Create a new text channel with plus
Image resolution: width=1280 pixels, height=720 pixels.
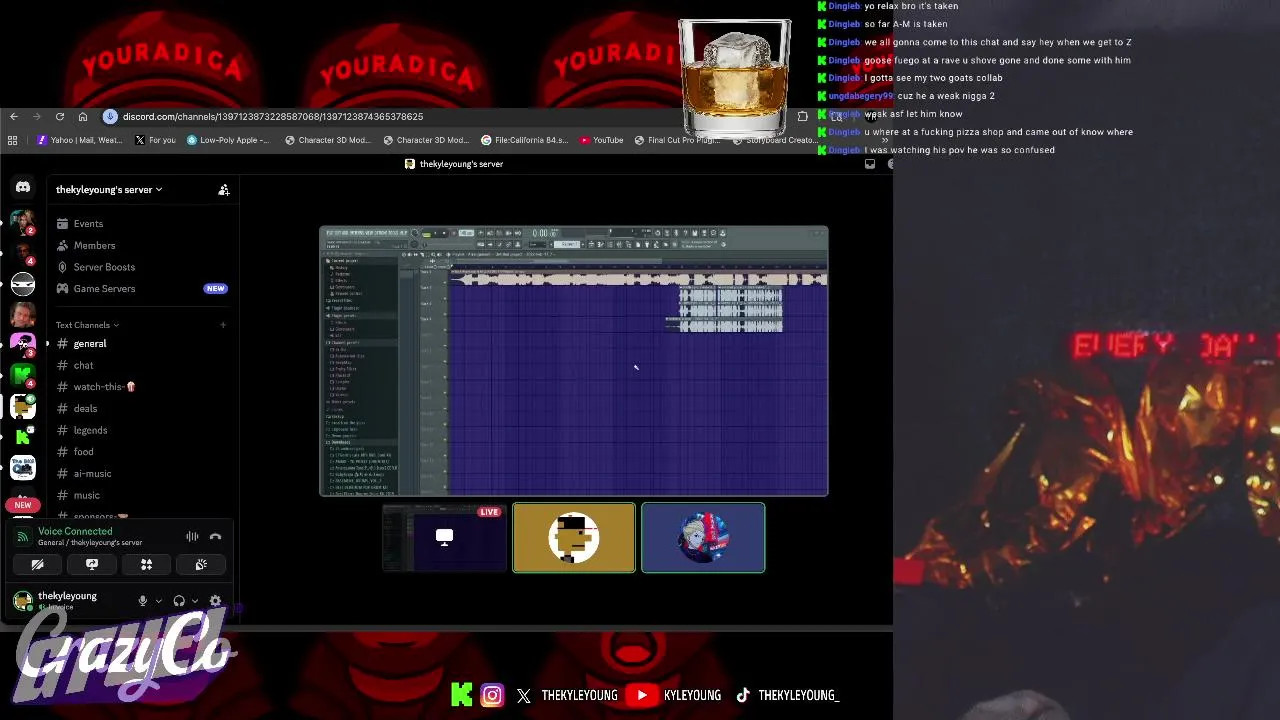pyautogui.click(x=223, y=325)
